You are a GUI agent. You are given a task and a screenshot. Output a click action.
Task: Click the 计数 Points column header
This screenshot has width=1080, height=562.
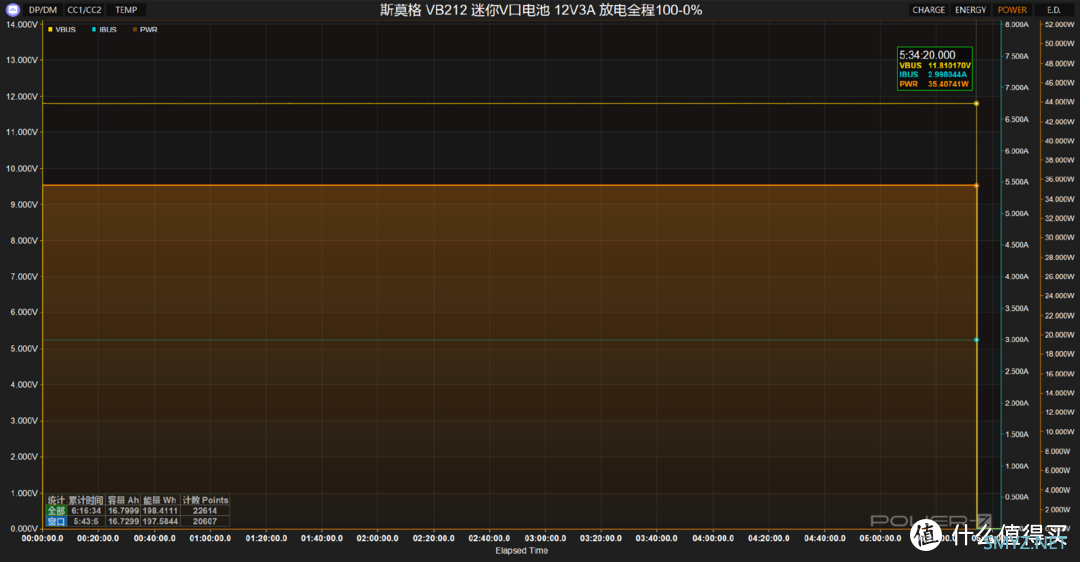point(205,500)
